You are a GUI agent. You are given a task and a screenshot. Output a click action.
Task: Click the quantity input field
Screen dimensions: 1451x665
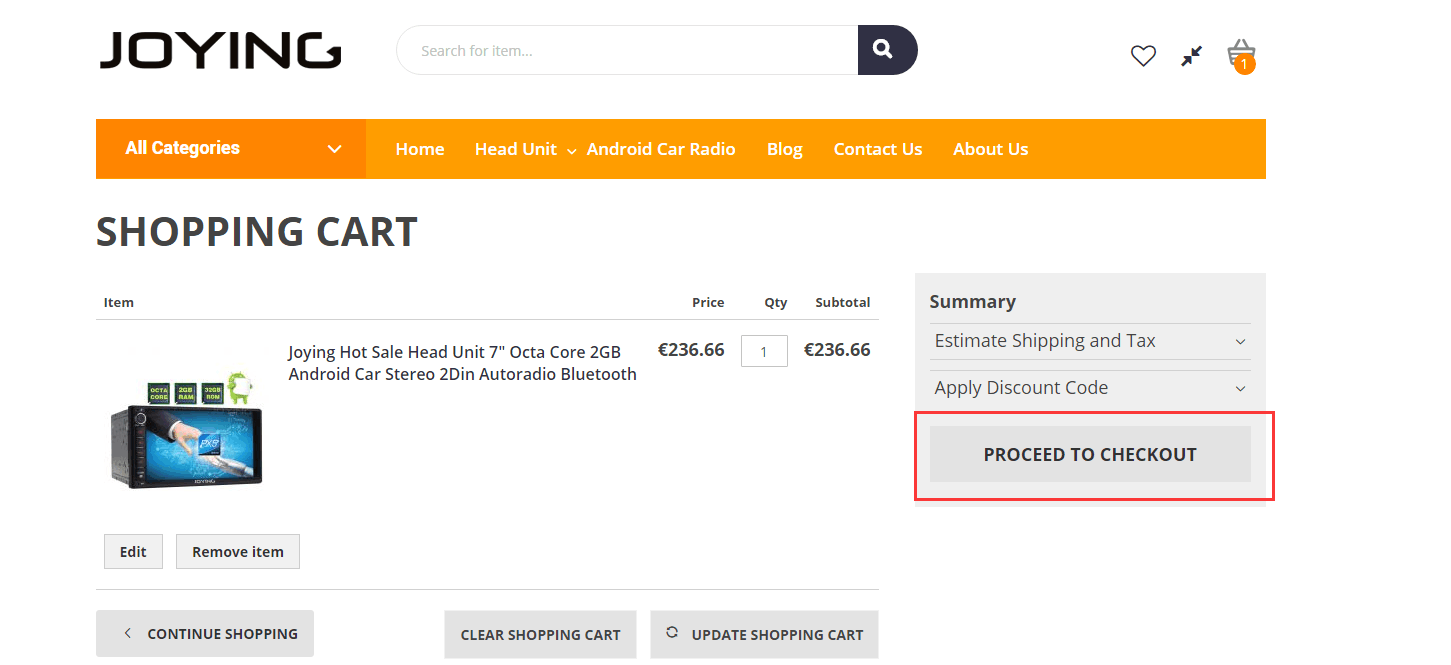tap(764, 351)
